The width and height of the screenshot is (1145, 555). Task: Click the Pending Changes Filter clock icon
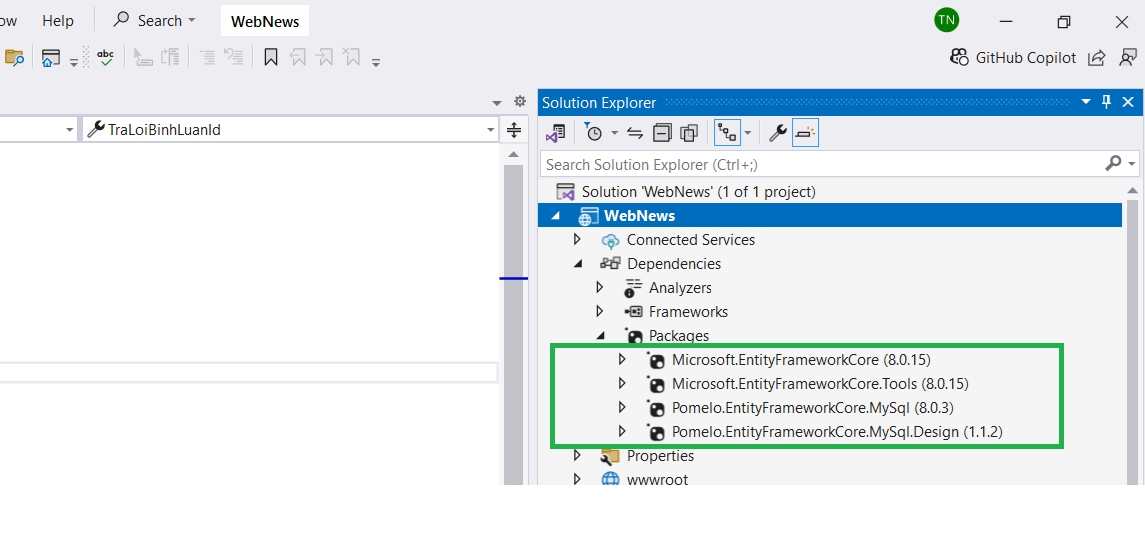pos(593,132)
